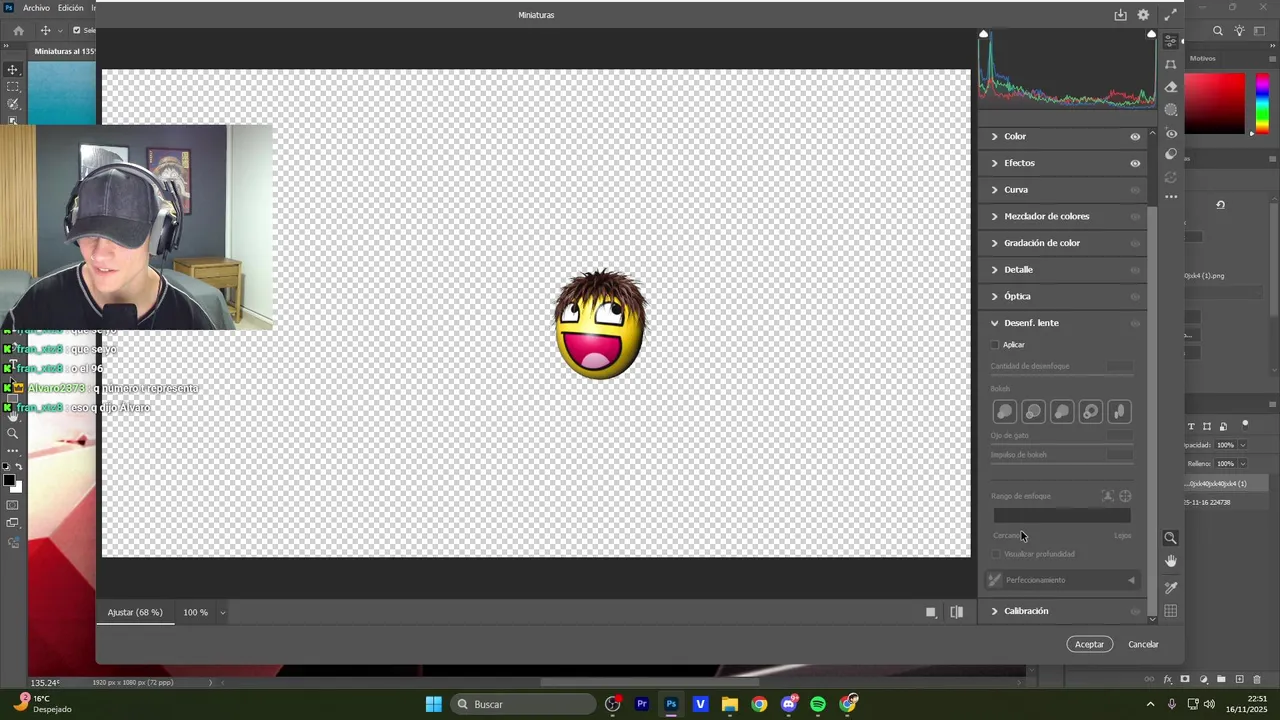Toggle Gradación de color visibility eye
This screenshot has width=1280, height=720.
pos(1135,243)
